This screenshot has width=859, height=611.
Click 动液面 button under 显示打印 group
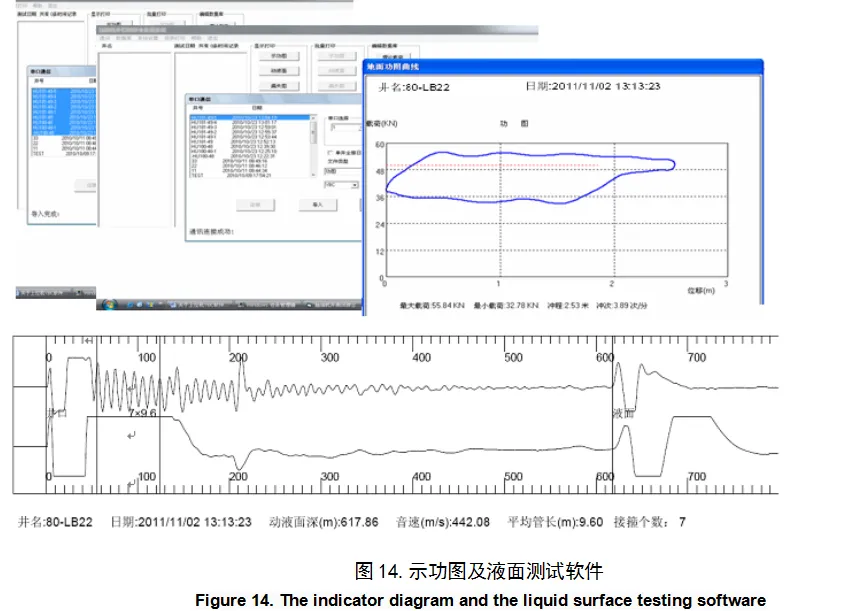pyautogui.click(x=279, y=71)
